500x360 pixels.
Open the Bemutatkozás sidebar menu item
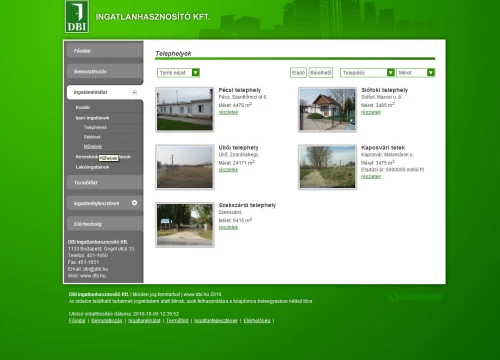(x=105, y=72)
